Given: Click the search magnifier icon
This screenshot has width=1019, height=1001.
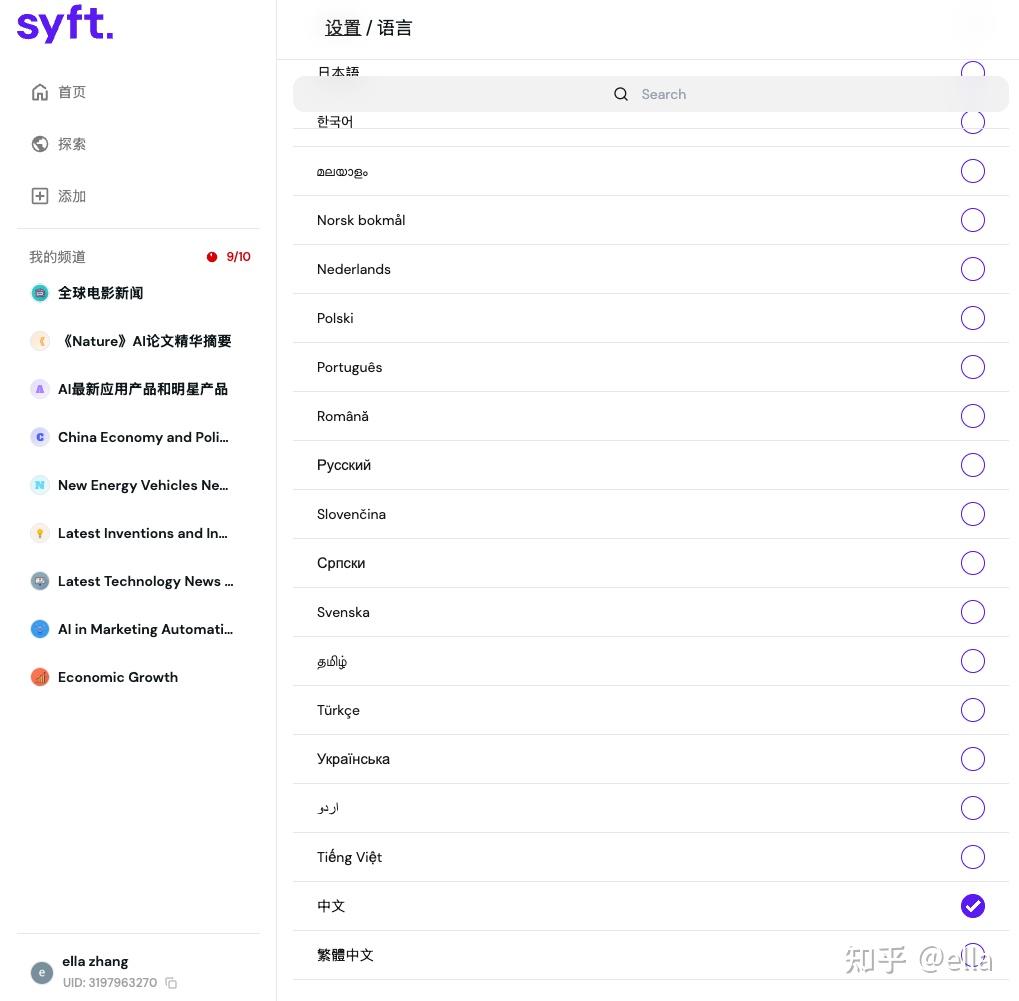Looking at the screenshot, I should [620, 94].
